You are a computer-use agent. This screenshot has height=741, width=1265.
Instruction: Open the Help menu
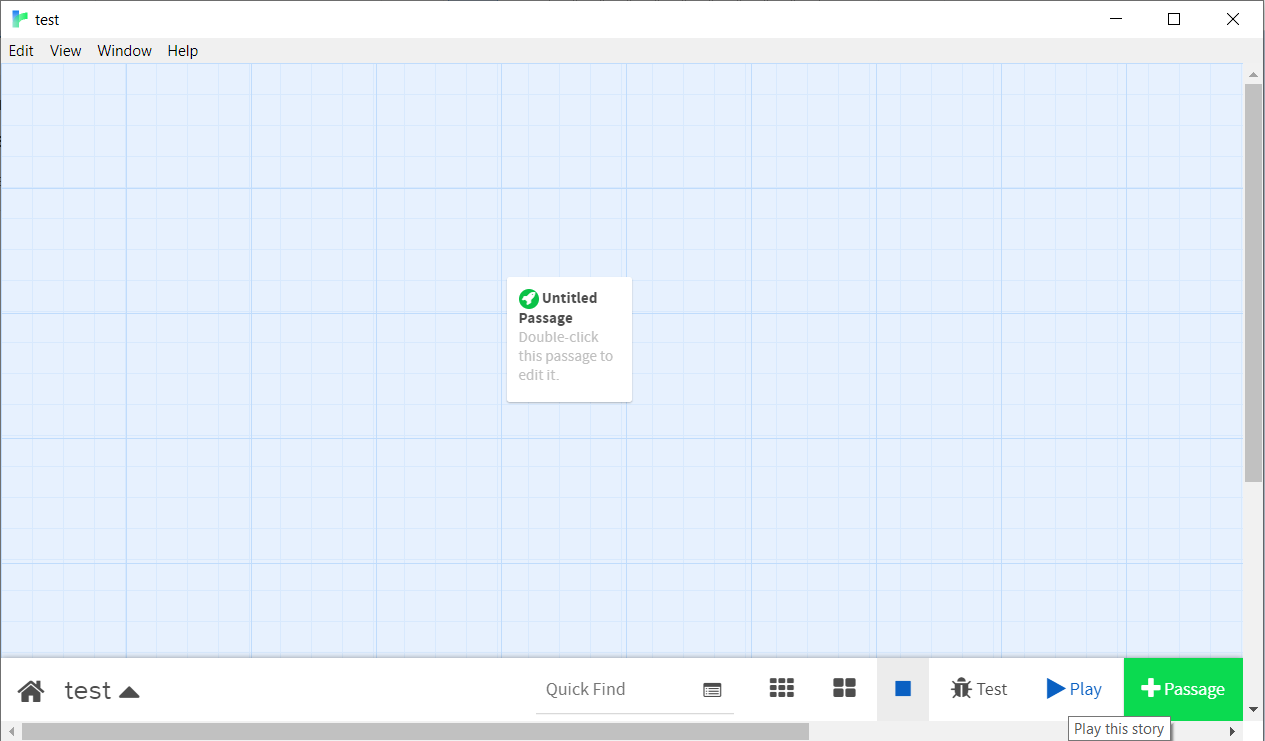click(x=183, y=51)
